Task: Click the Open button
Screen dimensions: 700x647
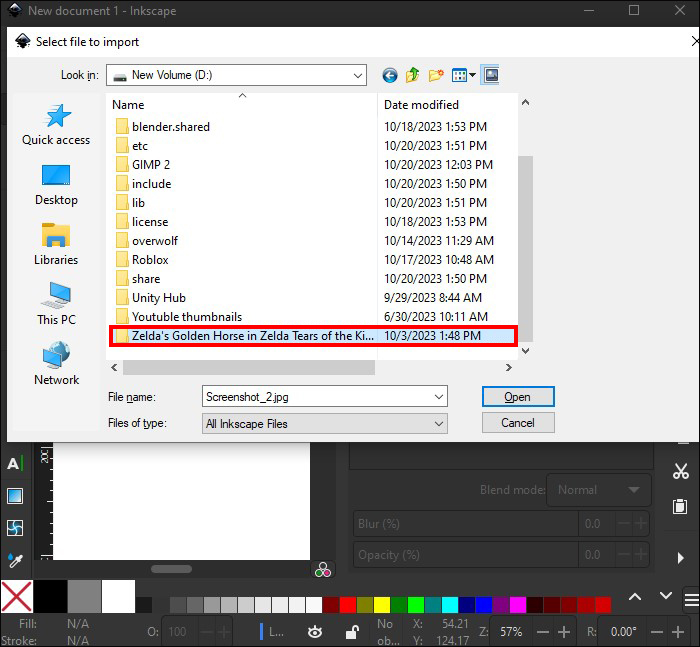Action: tap(518, 397)
